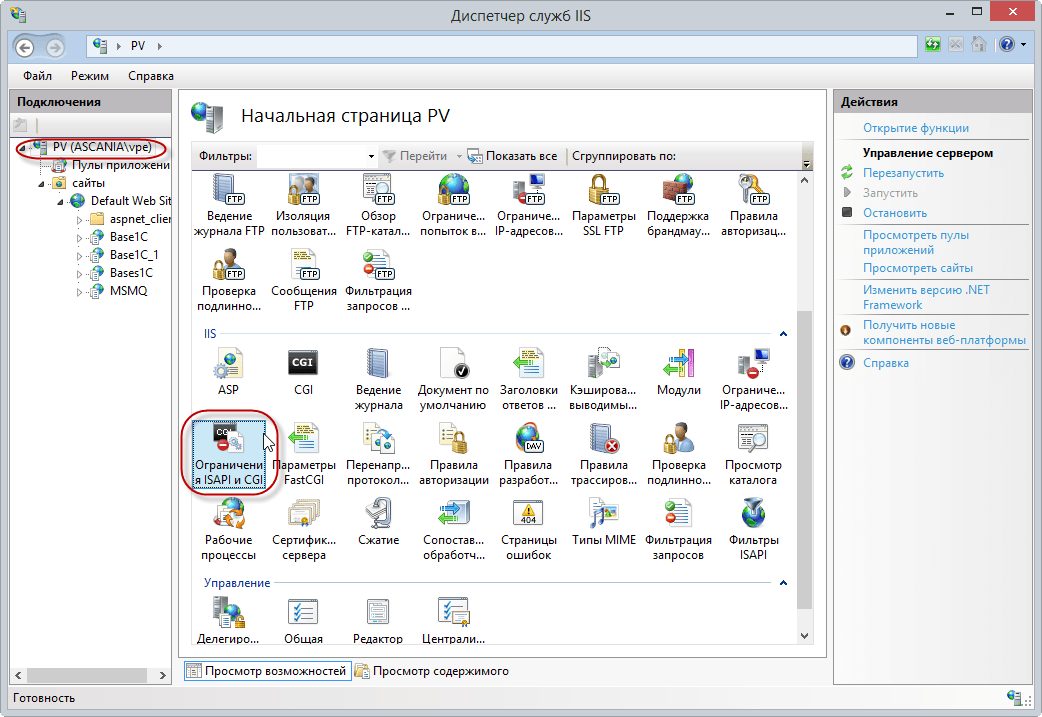
Task: Expand the Base1C tree node
Action: [x=80, y=237]
